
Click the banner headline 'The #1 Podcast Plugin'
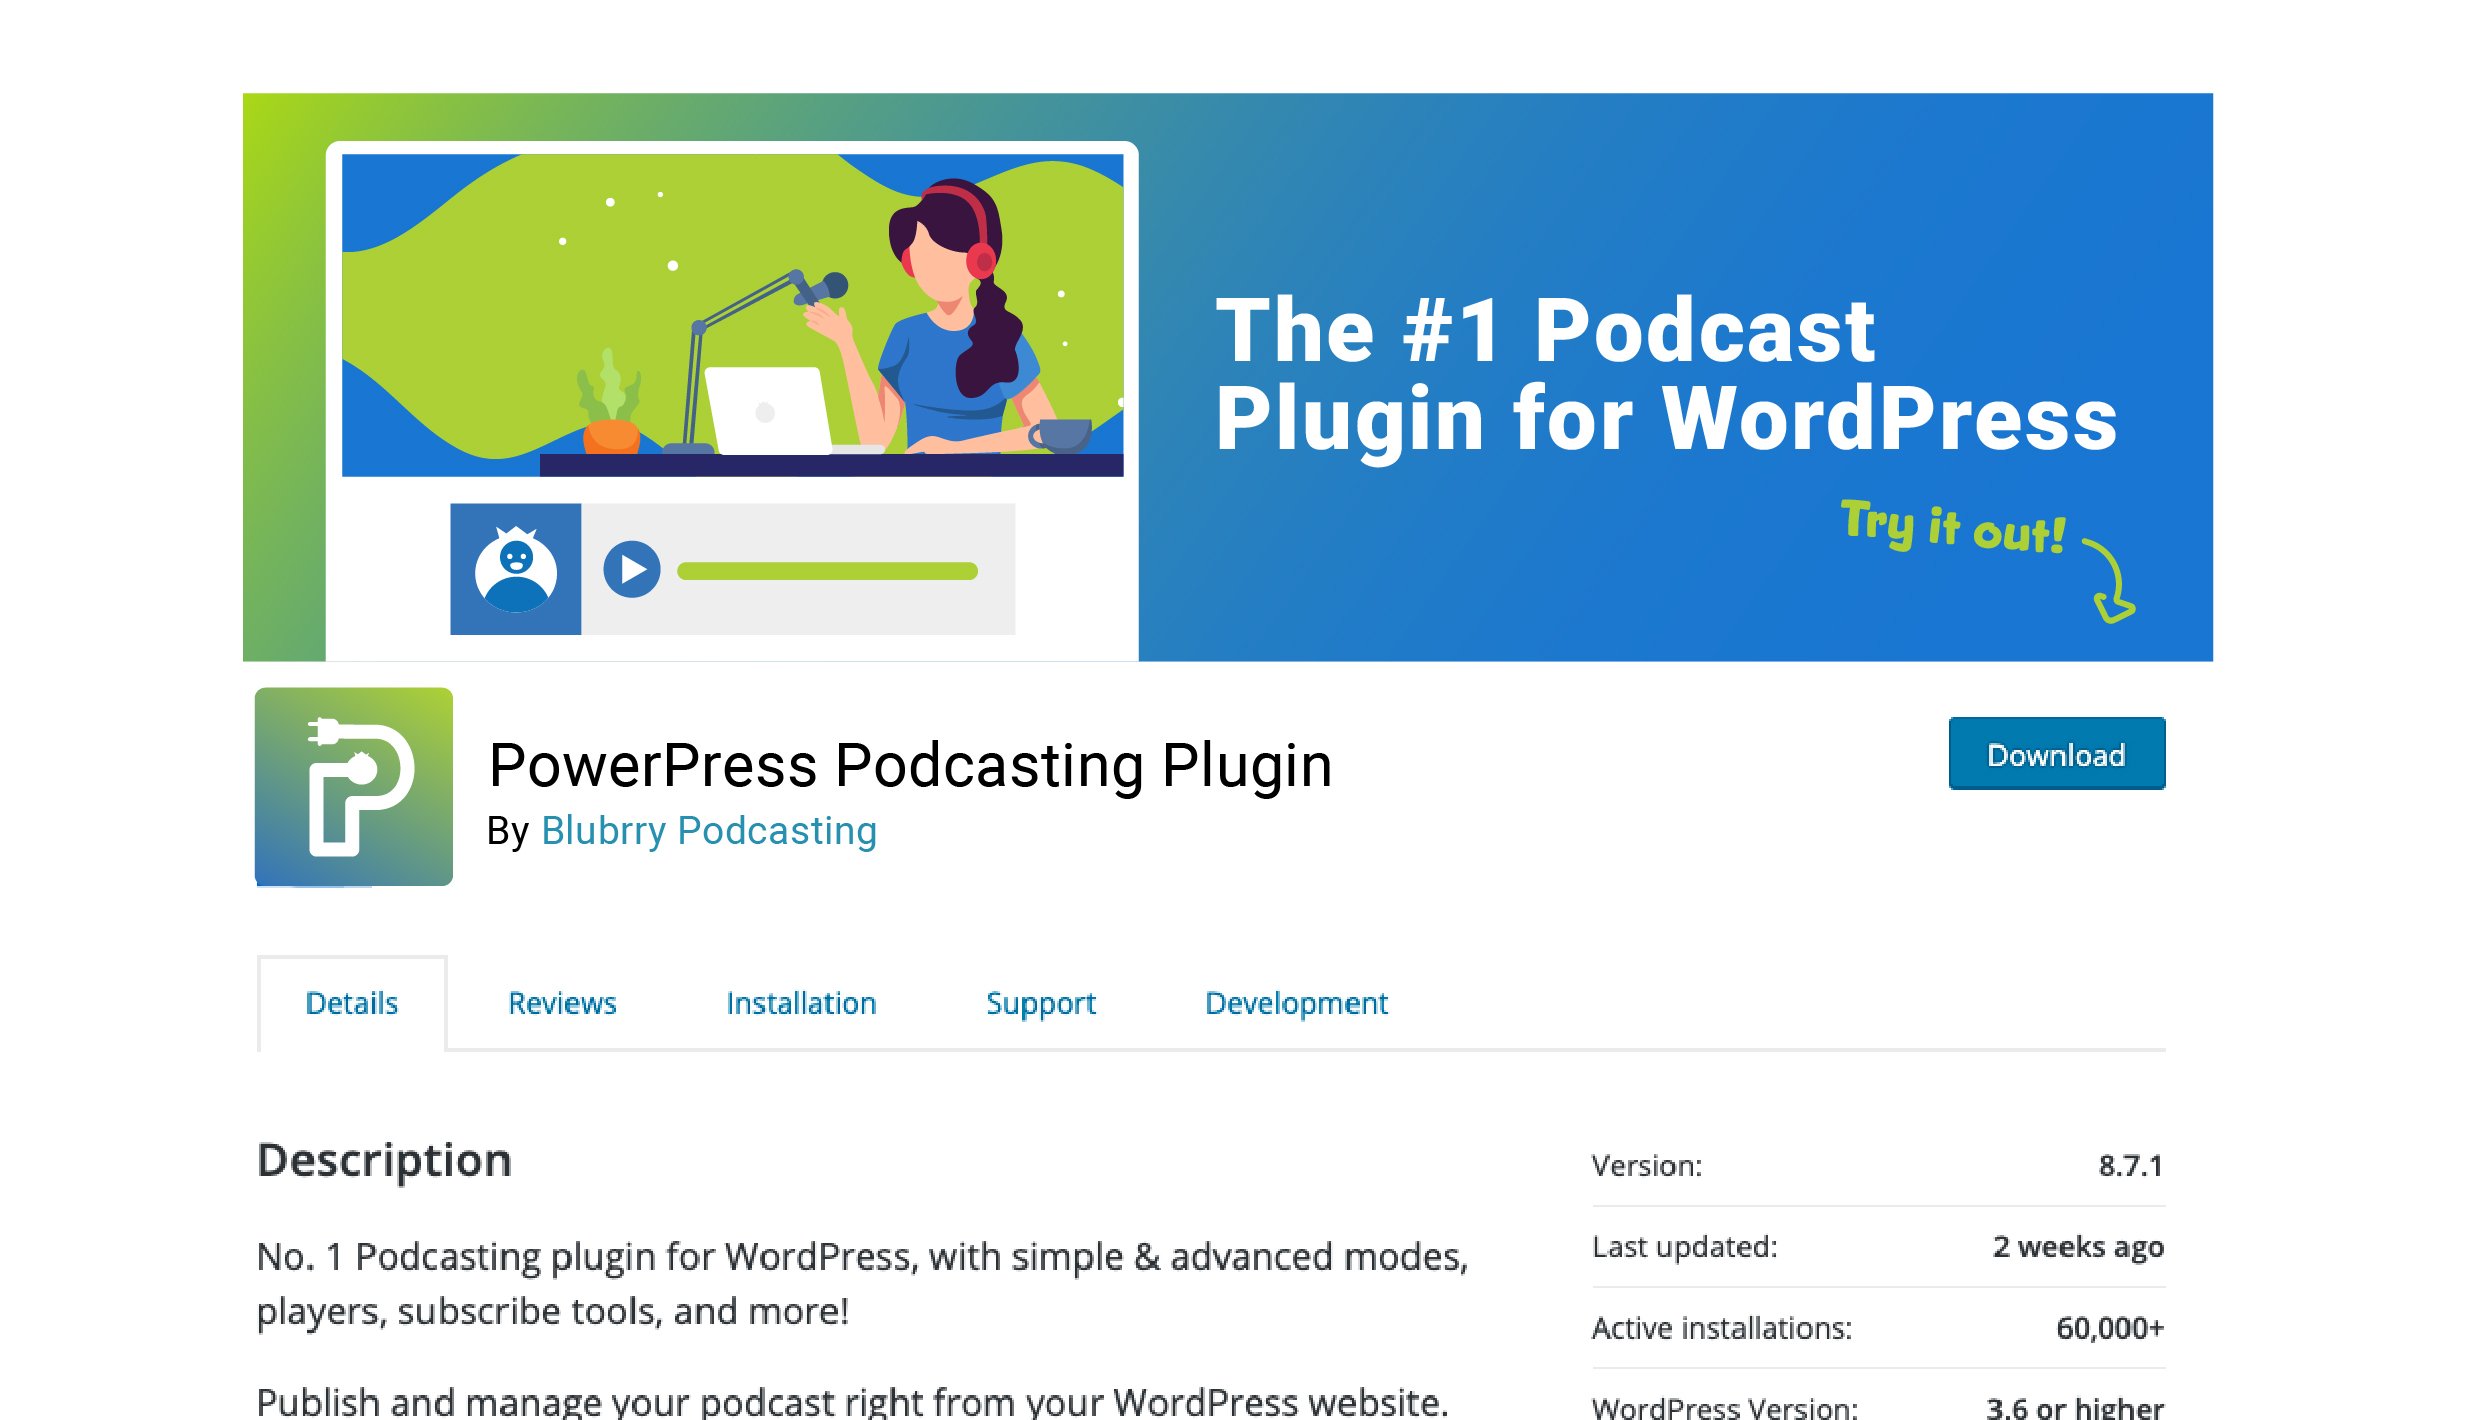[x=1665, y=374]
